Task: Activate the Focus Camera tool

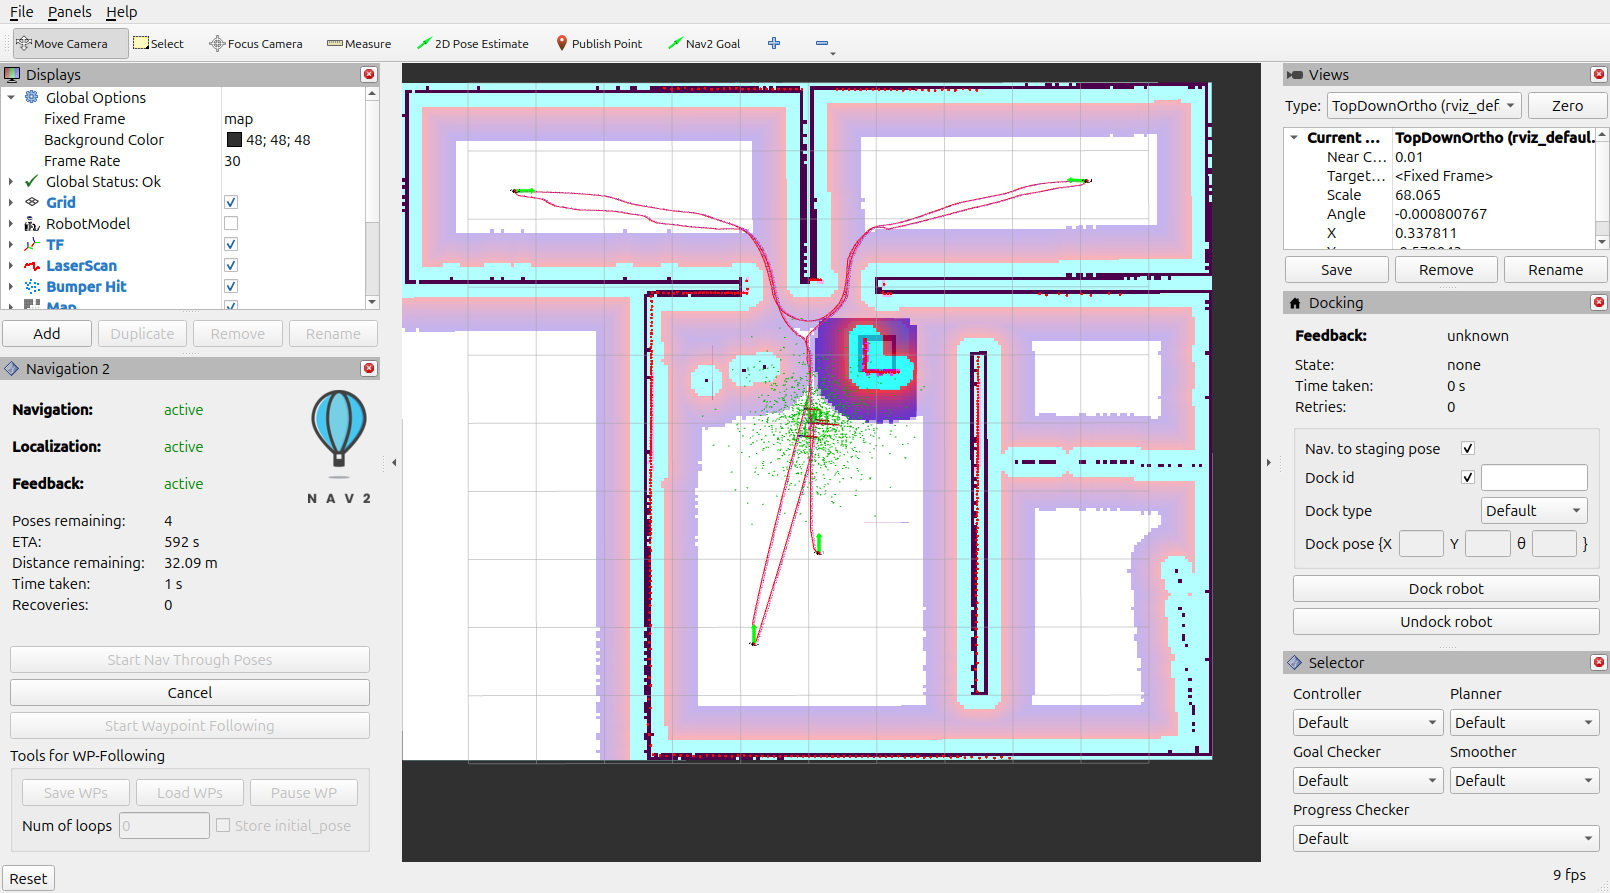Action: point(255,44)
